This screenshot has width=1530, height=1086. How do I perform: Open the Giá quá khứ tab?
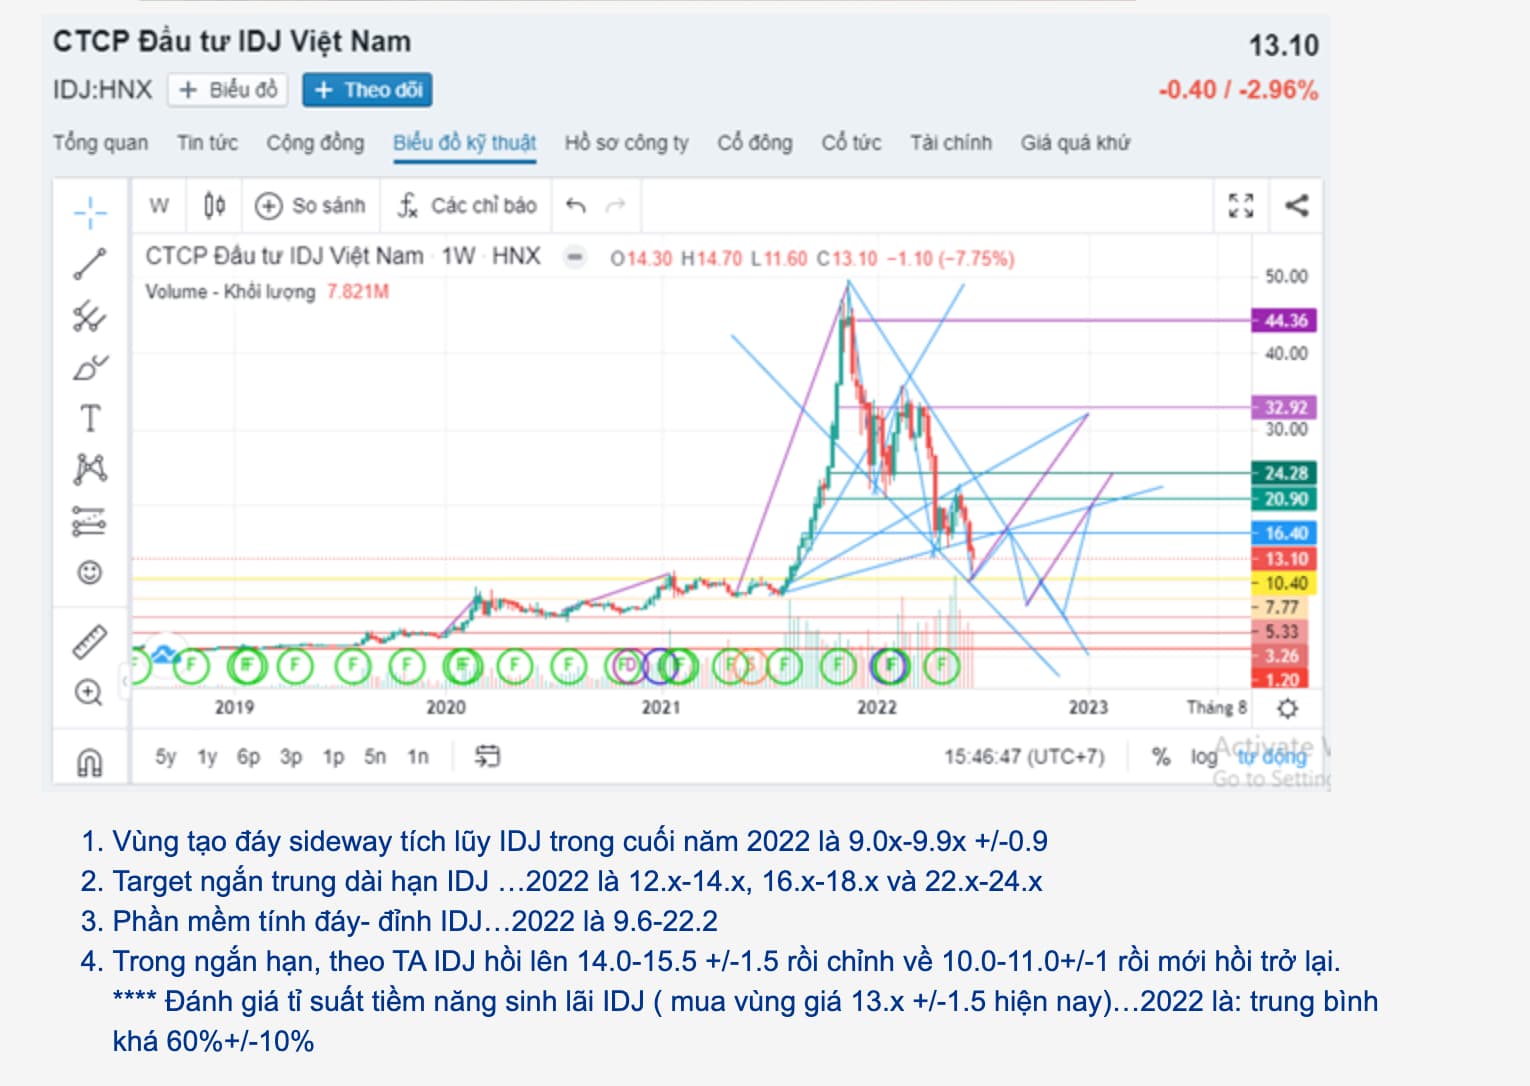point(1076,143)
